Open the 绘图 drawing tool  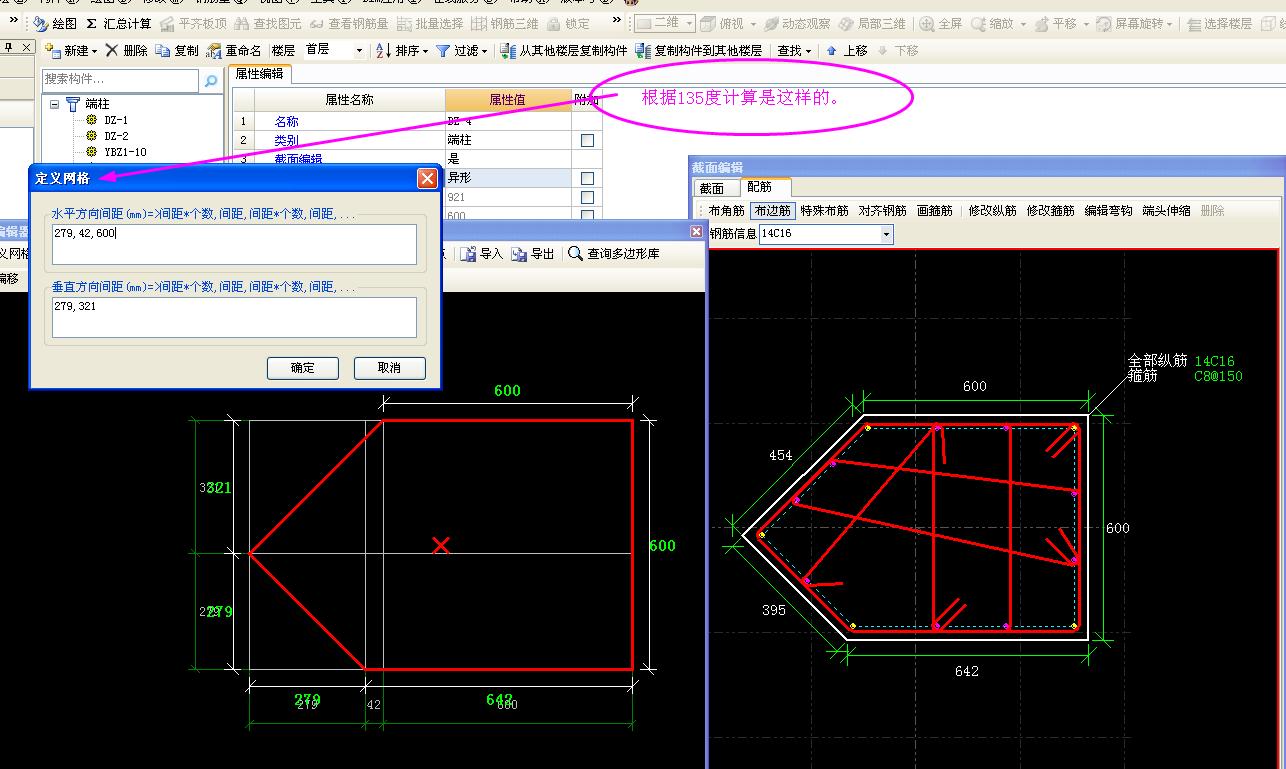coord(55,23)
